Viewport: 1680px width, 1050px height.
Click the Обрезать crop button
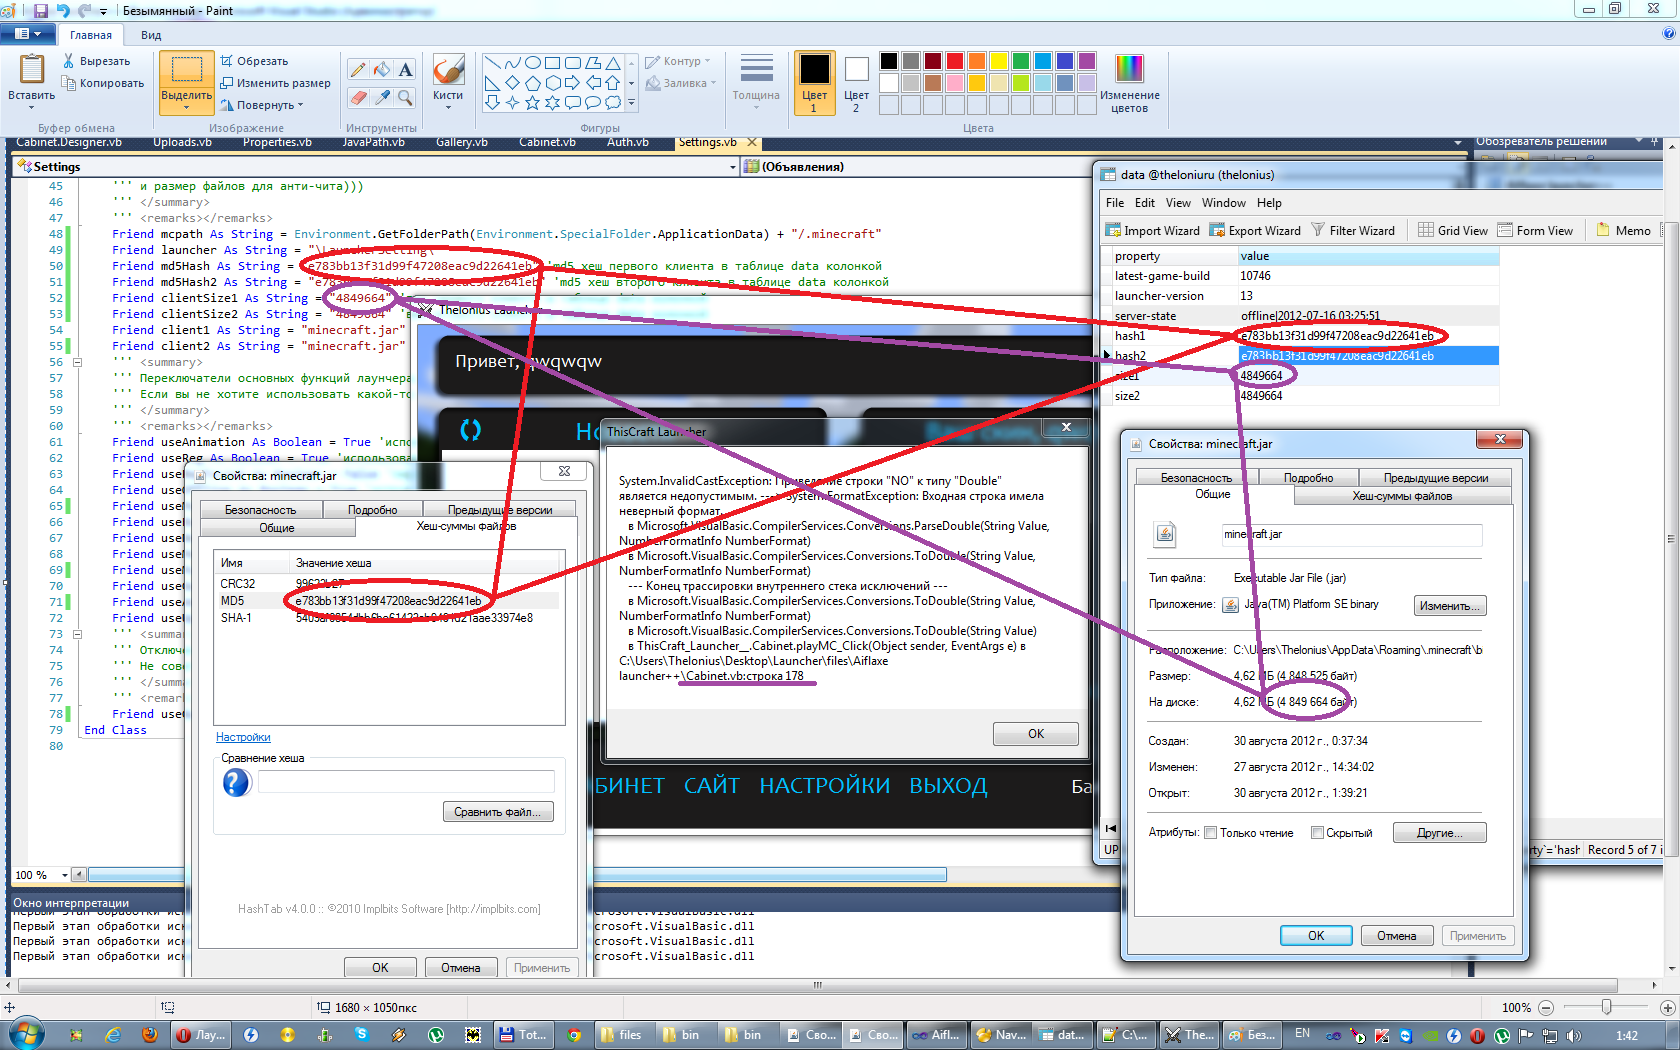[x=254, y=61]
